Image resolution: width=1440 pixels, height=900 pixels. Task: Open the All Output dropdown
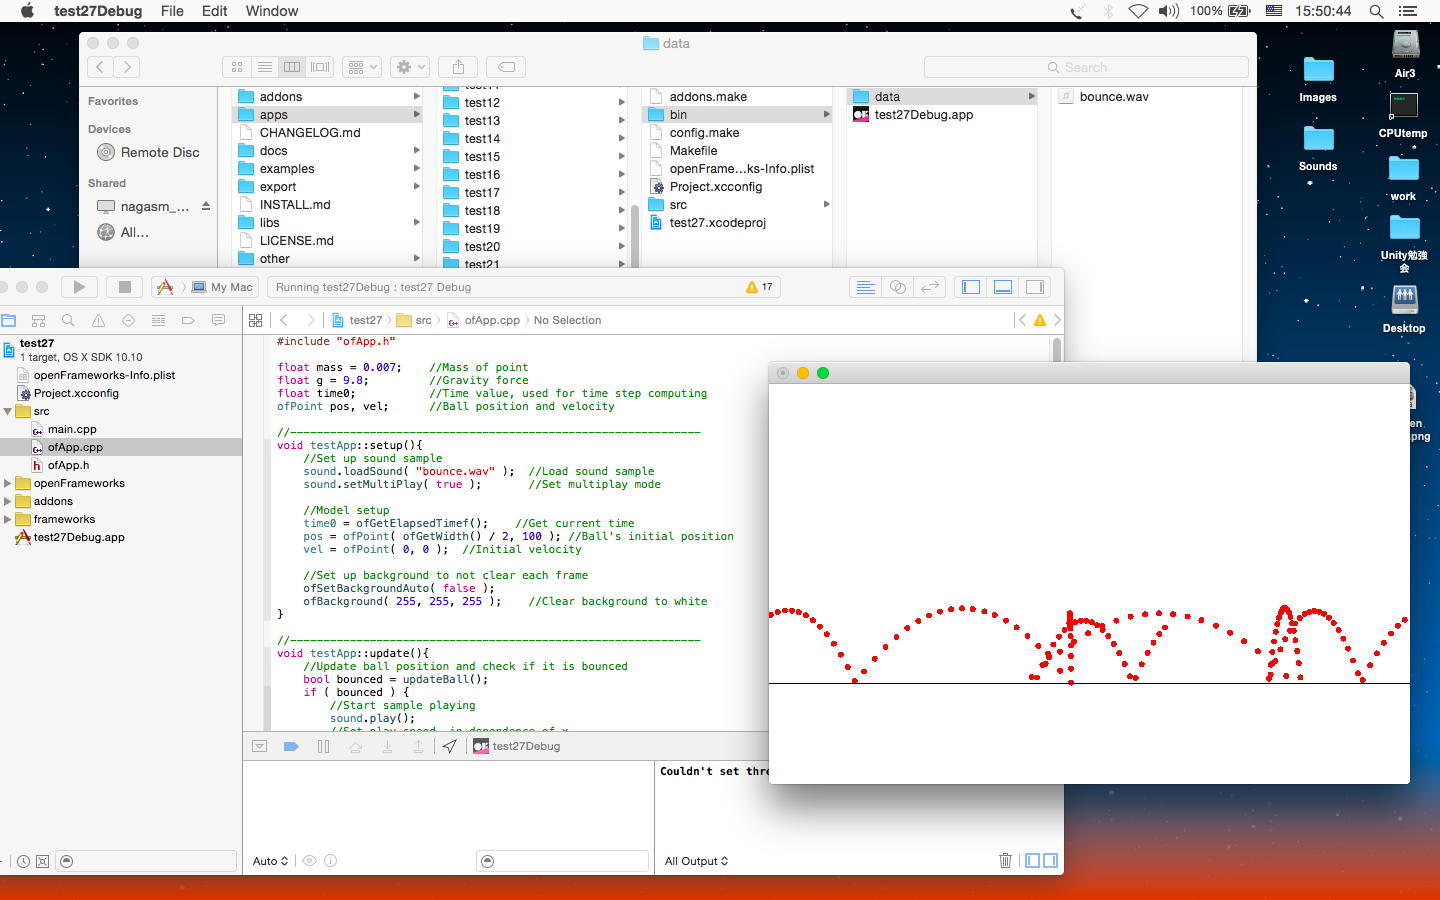click(697, 861)
